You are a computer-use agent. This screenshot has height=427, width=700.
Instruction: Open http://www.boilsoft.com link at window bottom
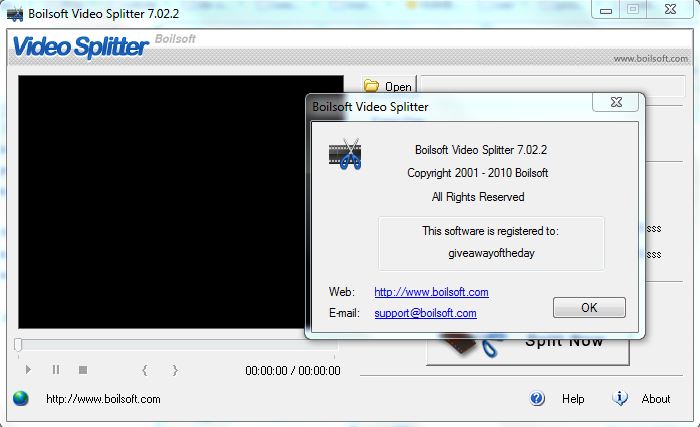pyautogui.click(x=103, y=399)
